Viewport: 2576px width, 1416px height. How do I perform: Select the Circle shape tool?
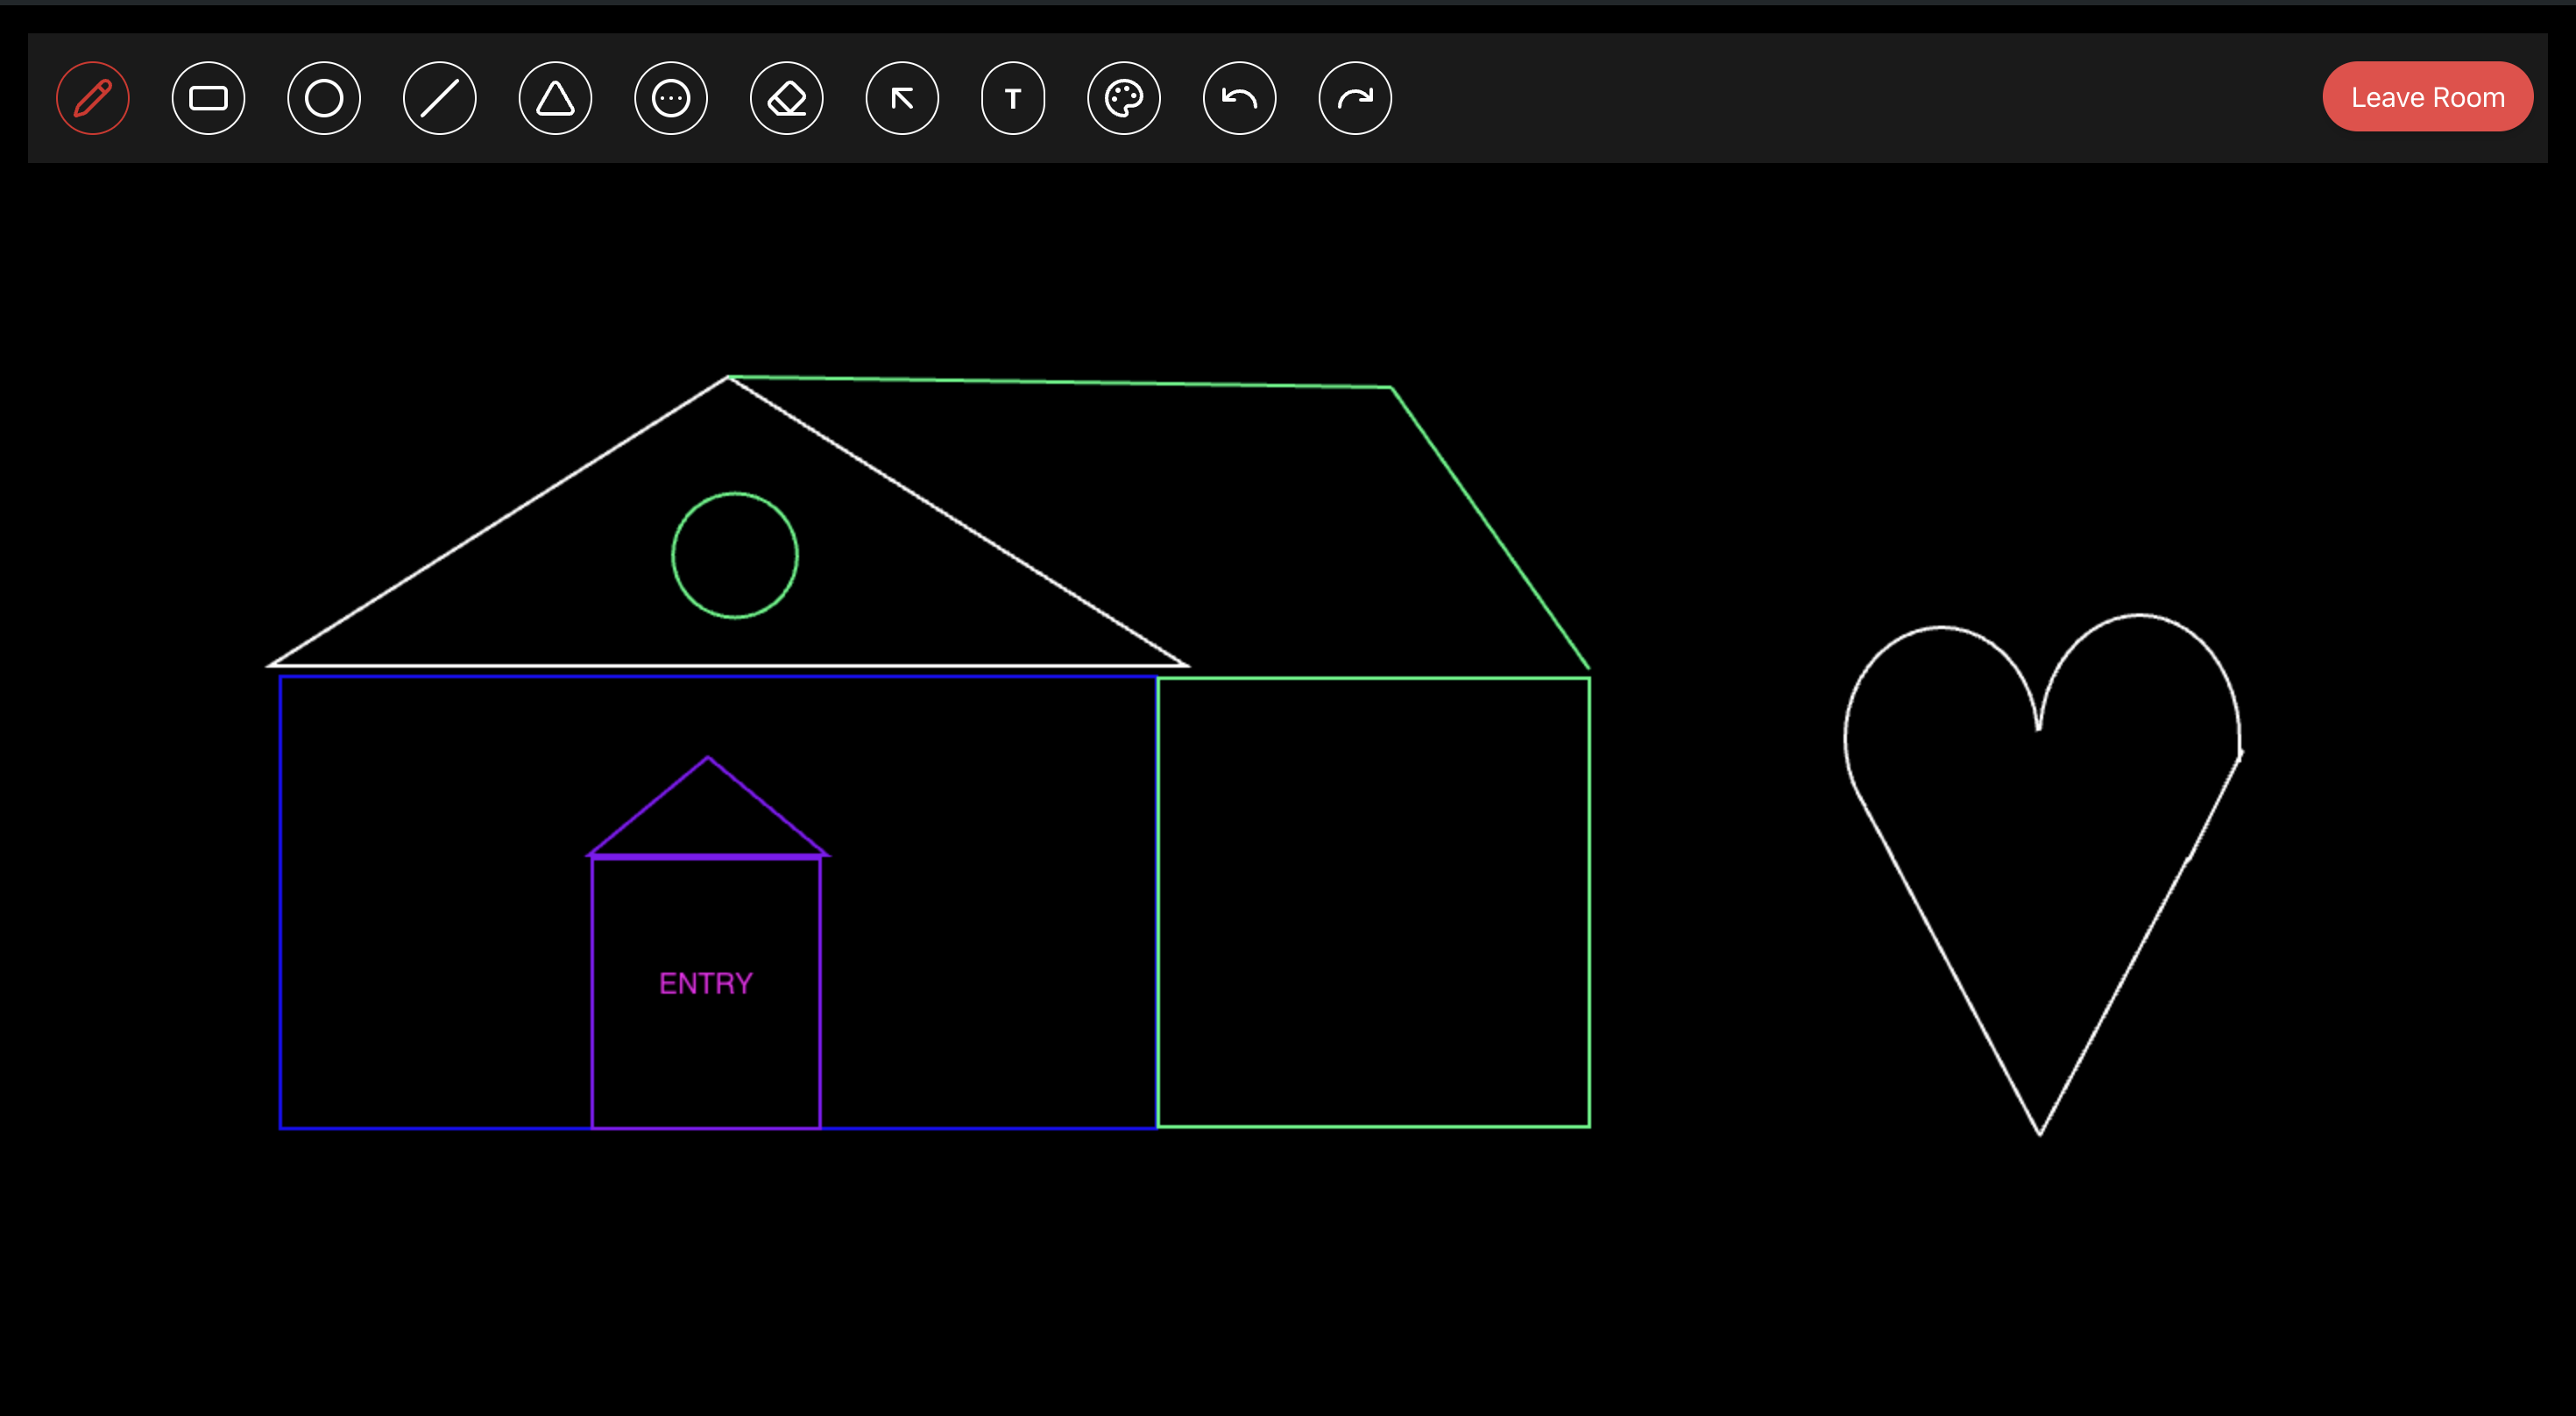coord(323,97)
